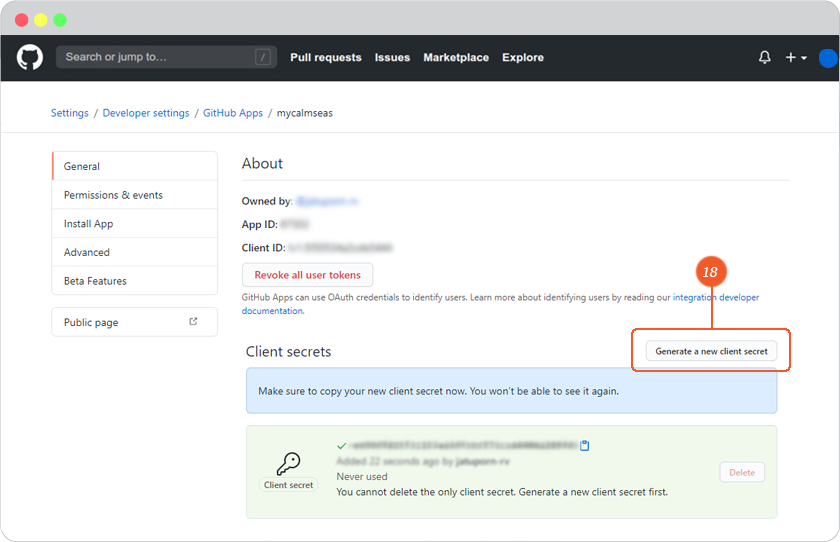Open Issues in top navigation
Image resolution: width=840 pixels, height=542 pixels.
pyautogui.click(x=392, y=57)
